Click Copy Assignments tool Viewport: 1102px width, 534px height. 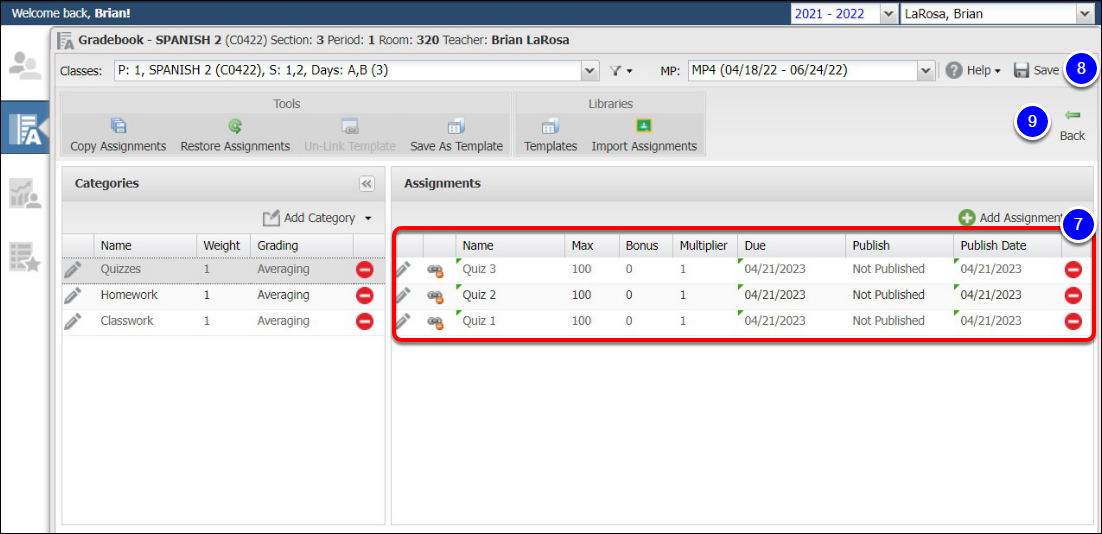(118, 136)
